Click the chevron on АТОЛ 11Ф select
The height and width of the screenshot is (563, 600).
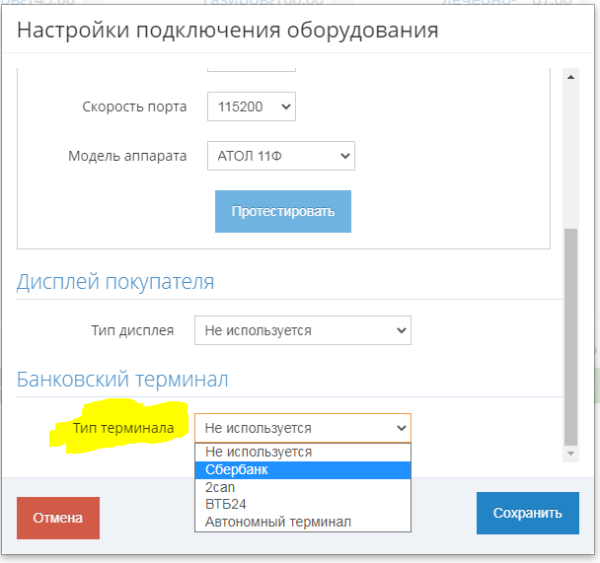pos(345,156)
